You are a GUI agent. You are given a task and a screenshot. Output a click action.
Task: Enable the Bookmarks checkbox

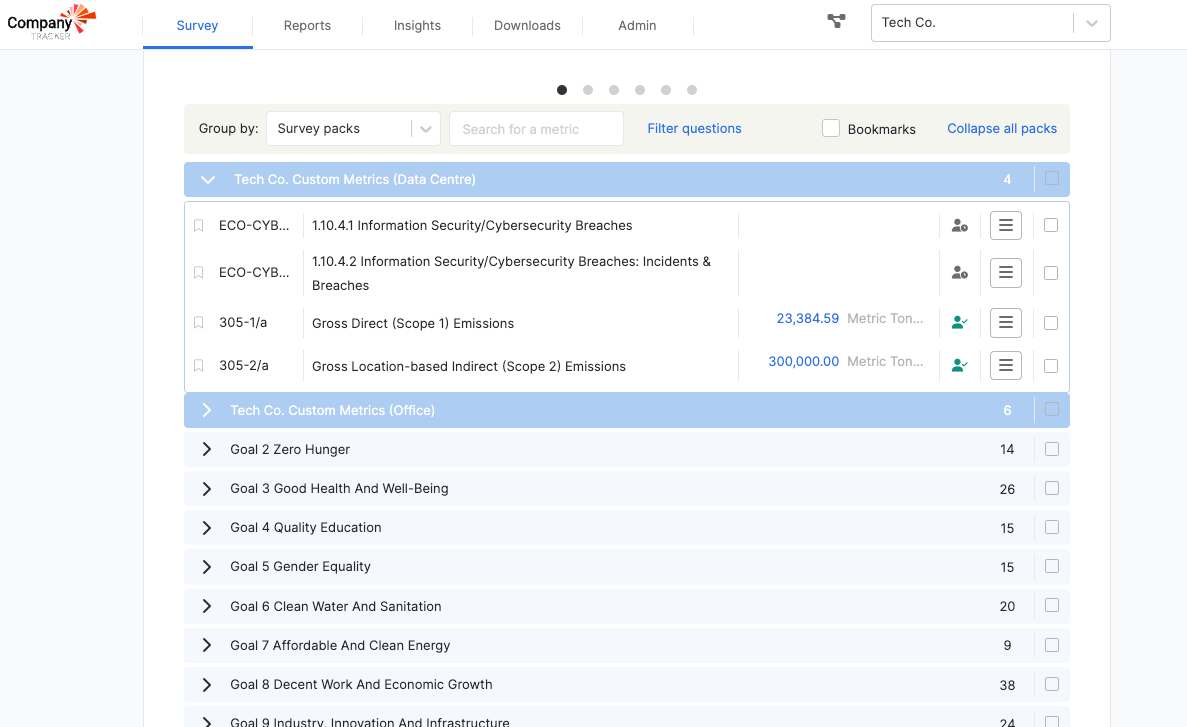click(831, 128)
